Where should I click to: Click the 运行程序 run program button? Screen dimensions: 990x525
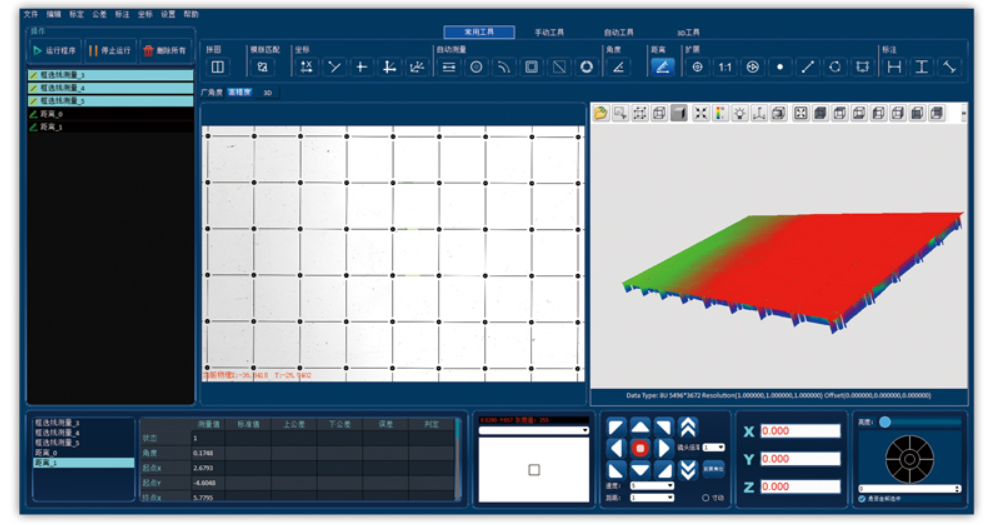click(56, 50)
